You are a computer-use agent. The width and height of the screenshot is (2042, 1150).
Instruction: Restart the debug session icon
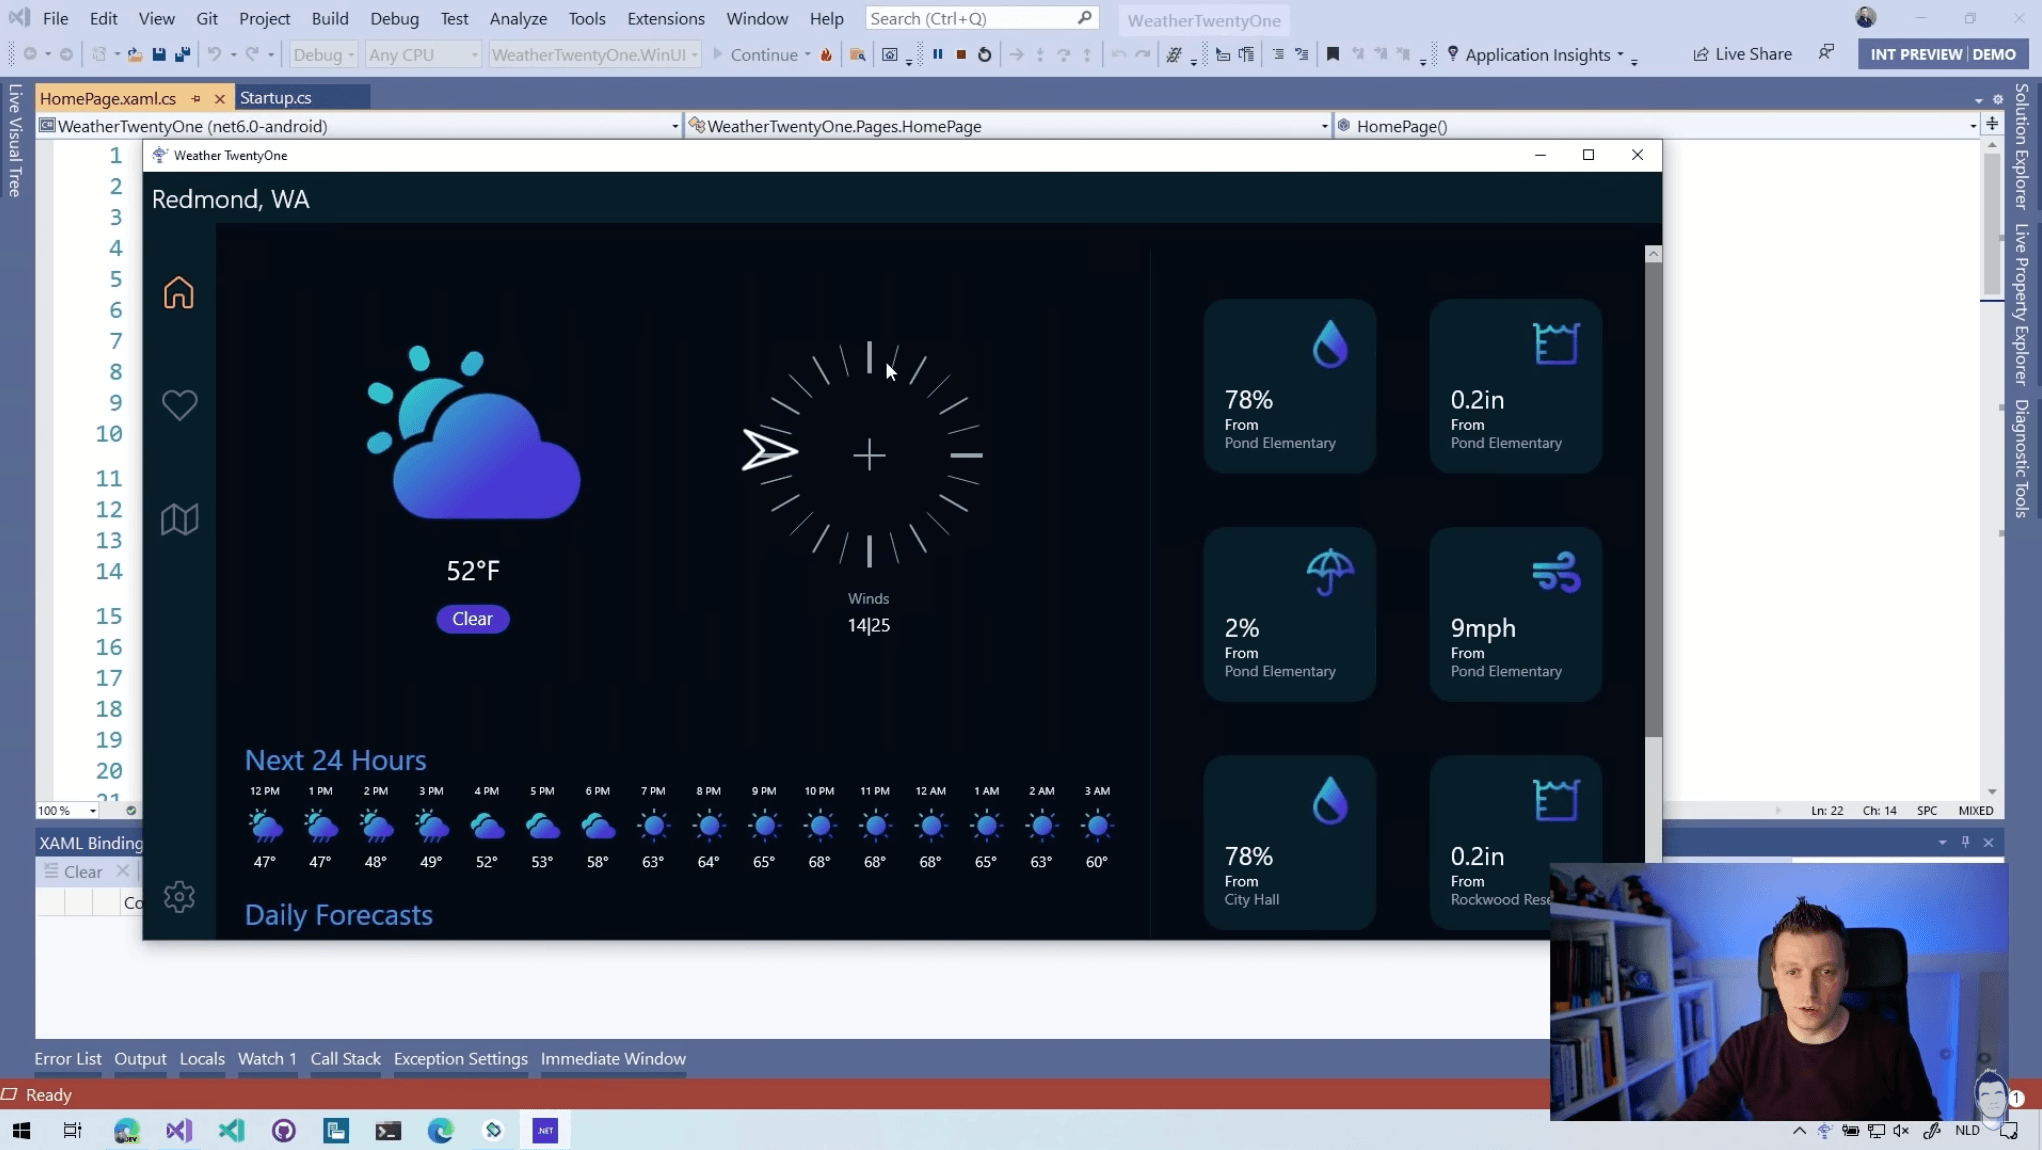[x=985, y=55]
